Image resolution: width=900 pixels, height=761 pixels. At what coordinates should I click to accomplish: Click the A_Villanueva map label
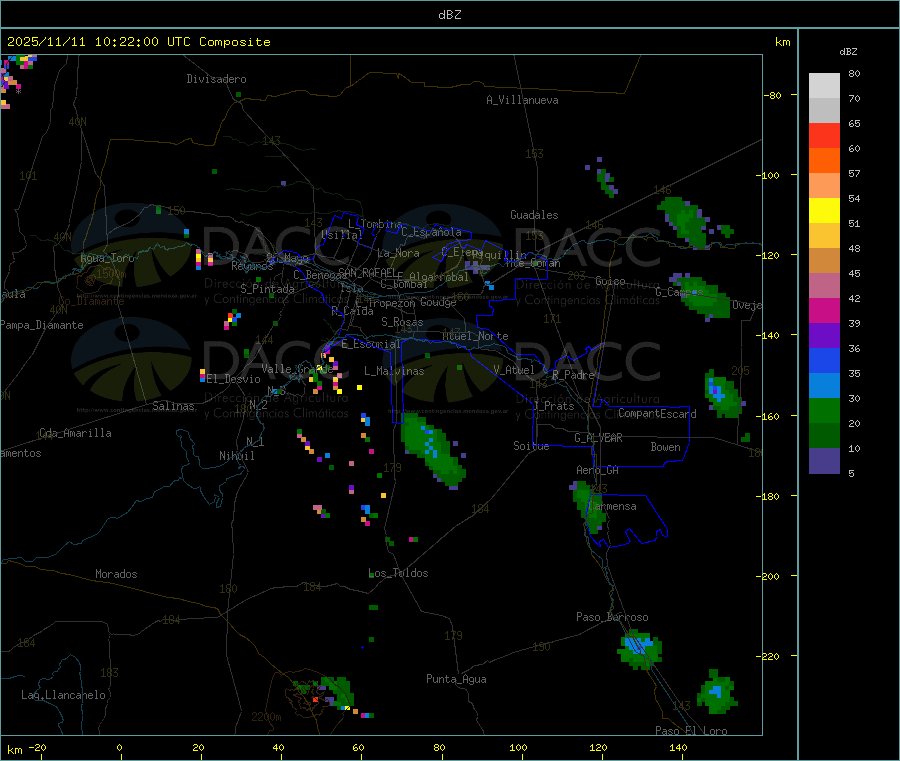pos(522,100)
